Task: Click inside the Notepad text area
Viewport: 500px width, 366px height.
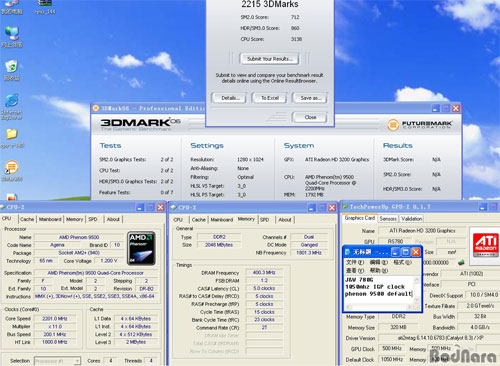Action: (x=378, y=289)
